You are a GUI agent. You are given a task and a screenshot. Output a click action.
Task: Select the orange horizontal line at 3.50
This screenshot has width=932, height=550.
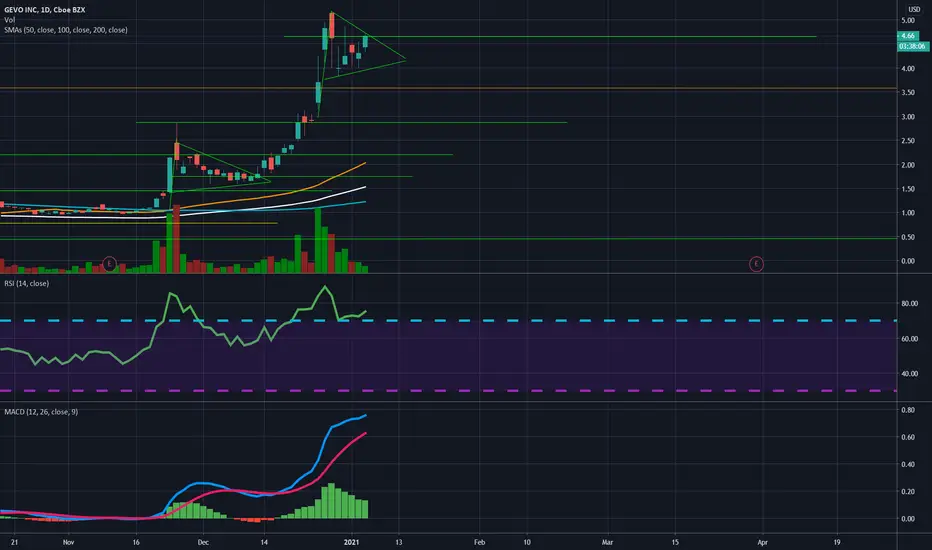448,88
